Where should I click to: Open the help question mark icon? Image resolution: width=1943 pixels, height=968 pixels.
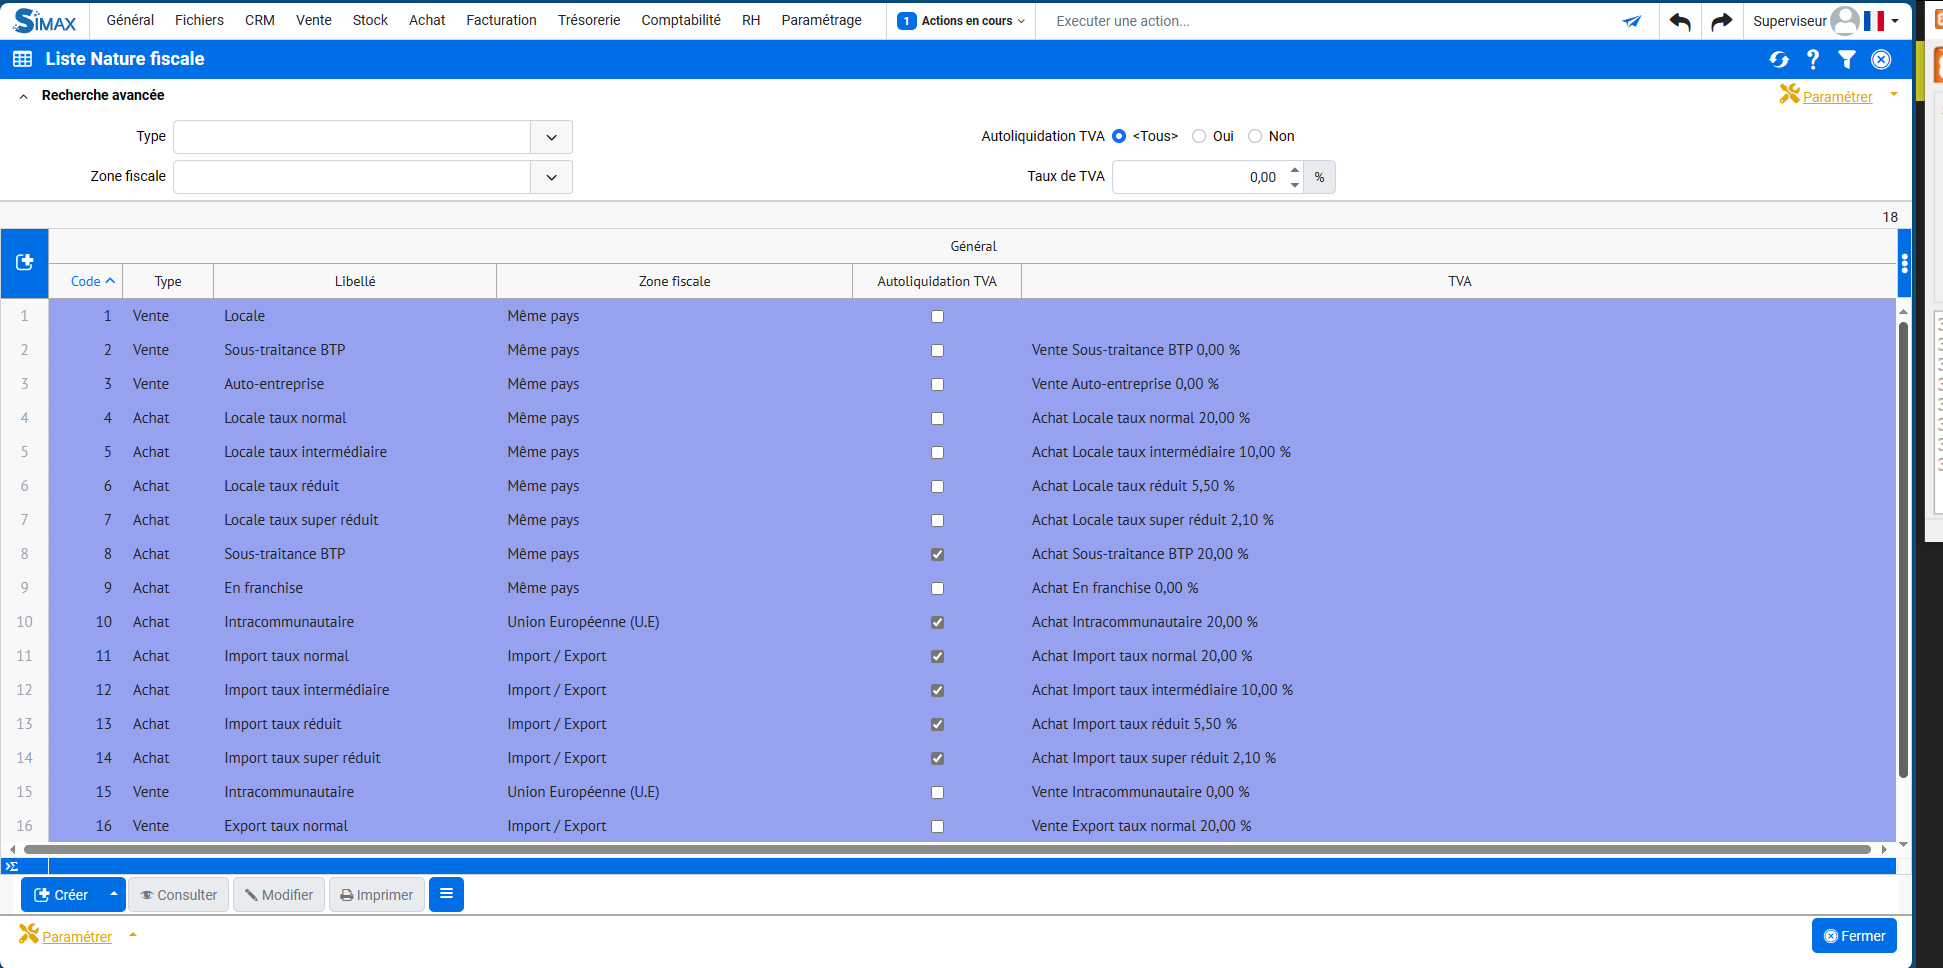point(1813,60)
